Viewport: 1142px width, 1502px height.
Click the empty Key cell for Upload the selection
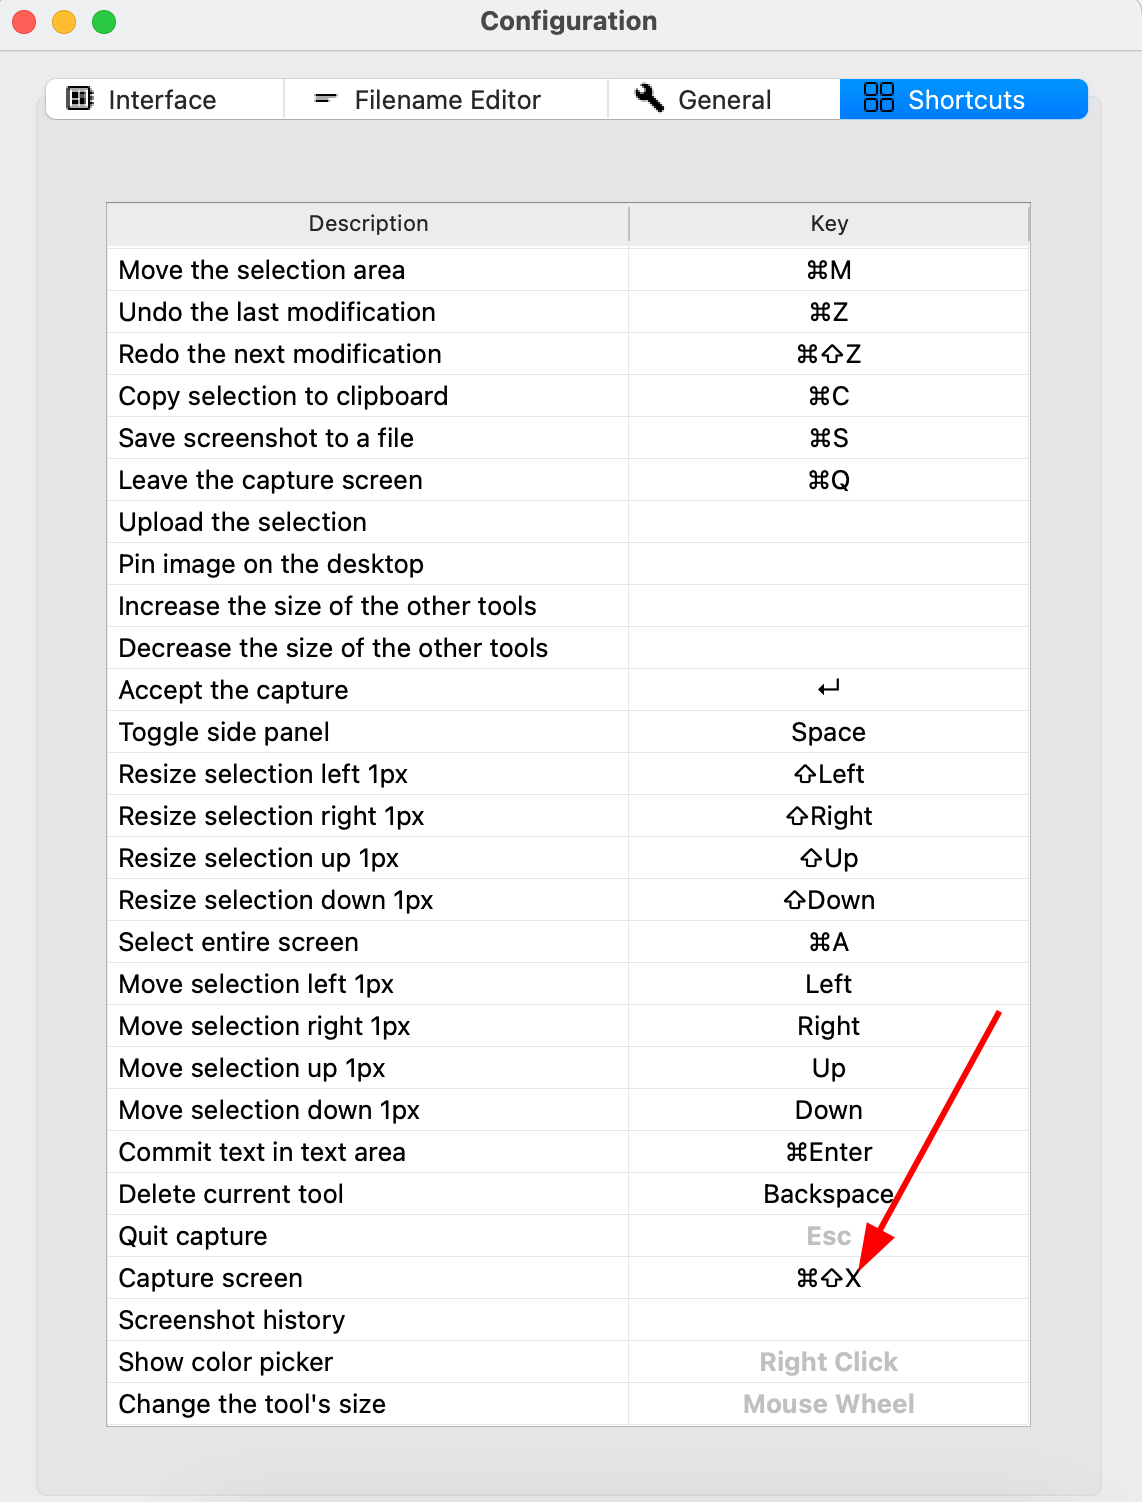point(828,521)
